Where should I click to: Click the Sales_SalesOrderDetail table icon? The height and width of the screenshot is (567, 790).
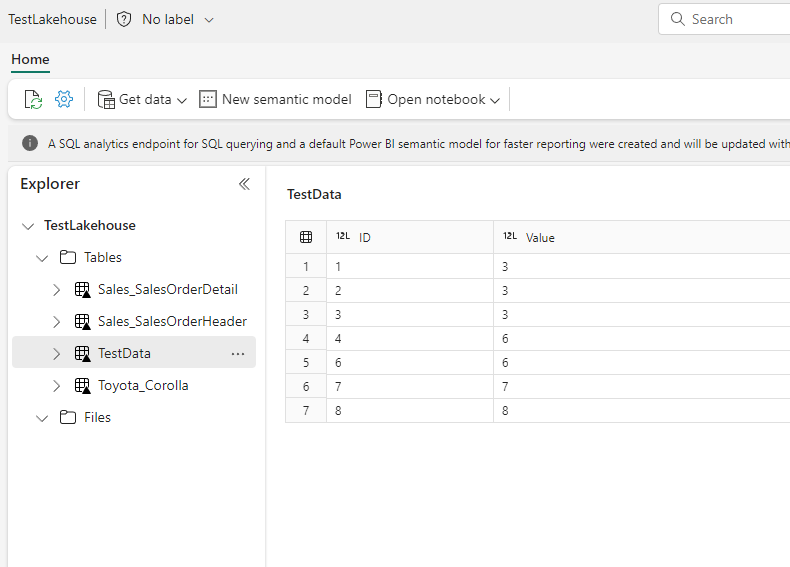(x=83, y=290)
